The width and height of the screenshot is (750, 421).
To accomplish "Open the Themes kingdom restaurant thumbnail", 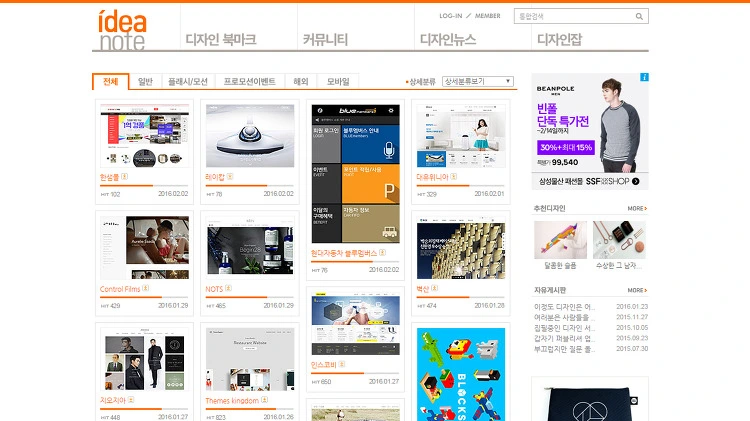I will 250,359.
